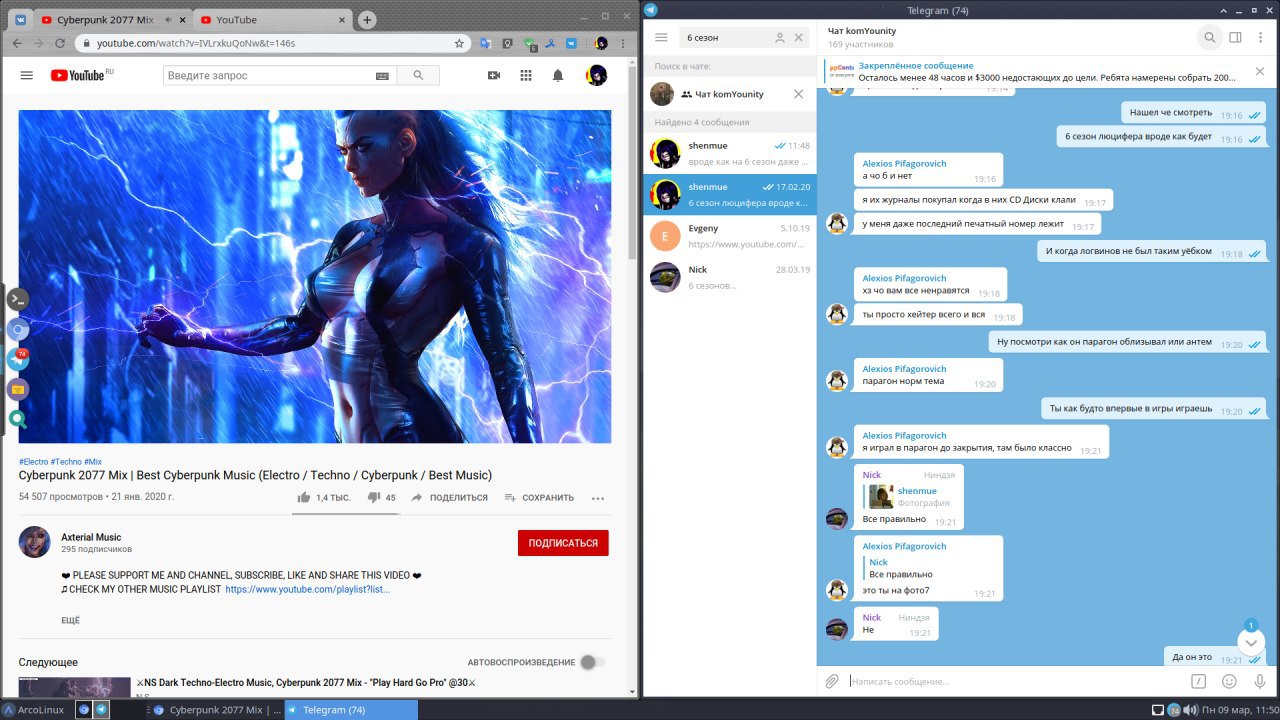1280x720 pixels.
Task: Click СОХРАНИТЬ save button
Action: 539,497
